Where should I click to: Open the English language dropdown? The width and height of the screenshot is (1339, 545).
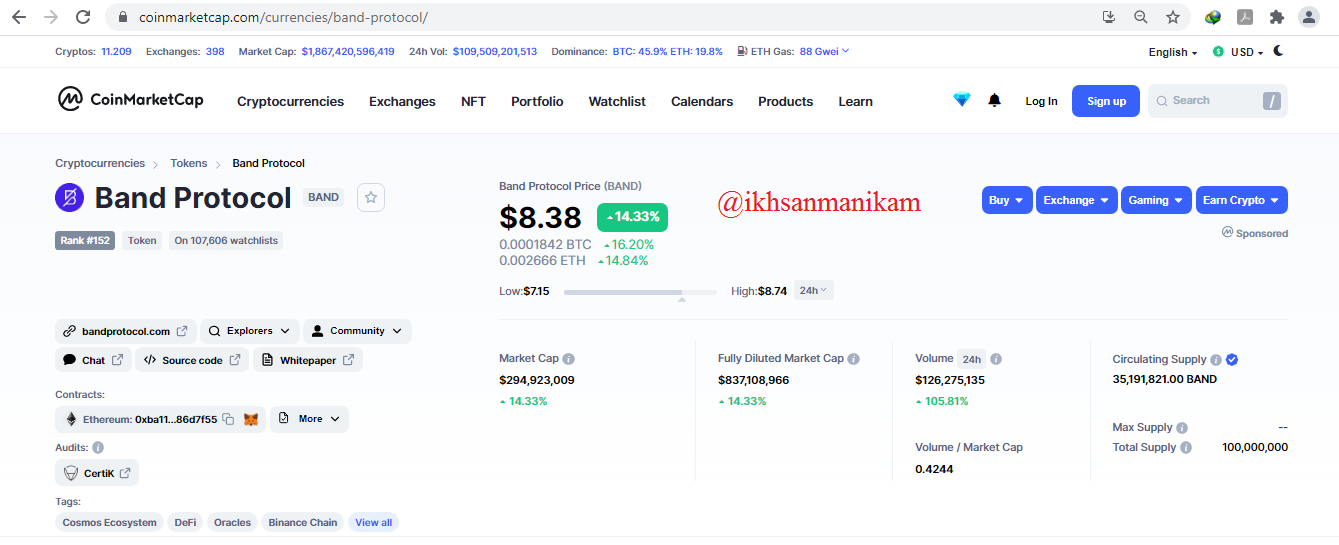tap(1173, 52)
